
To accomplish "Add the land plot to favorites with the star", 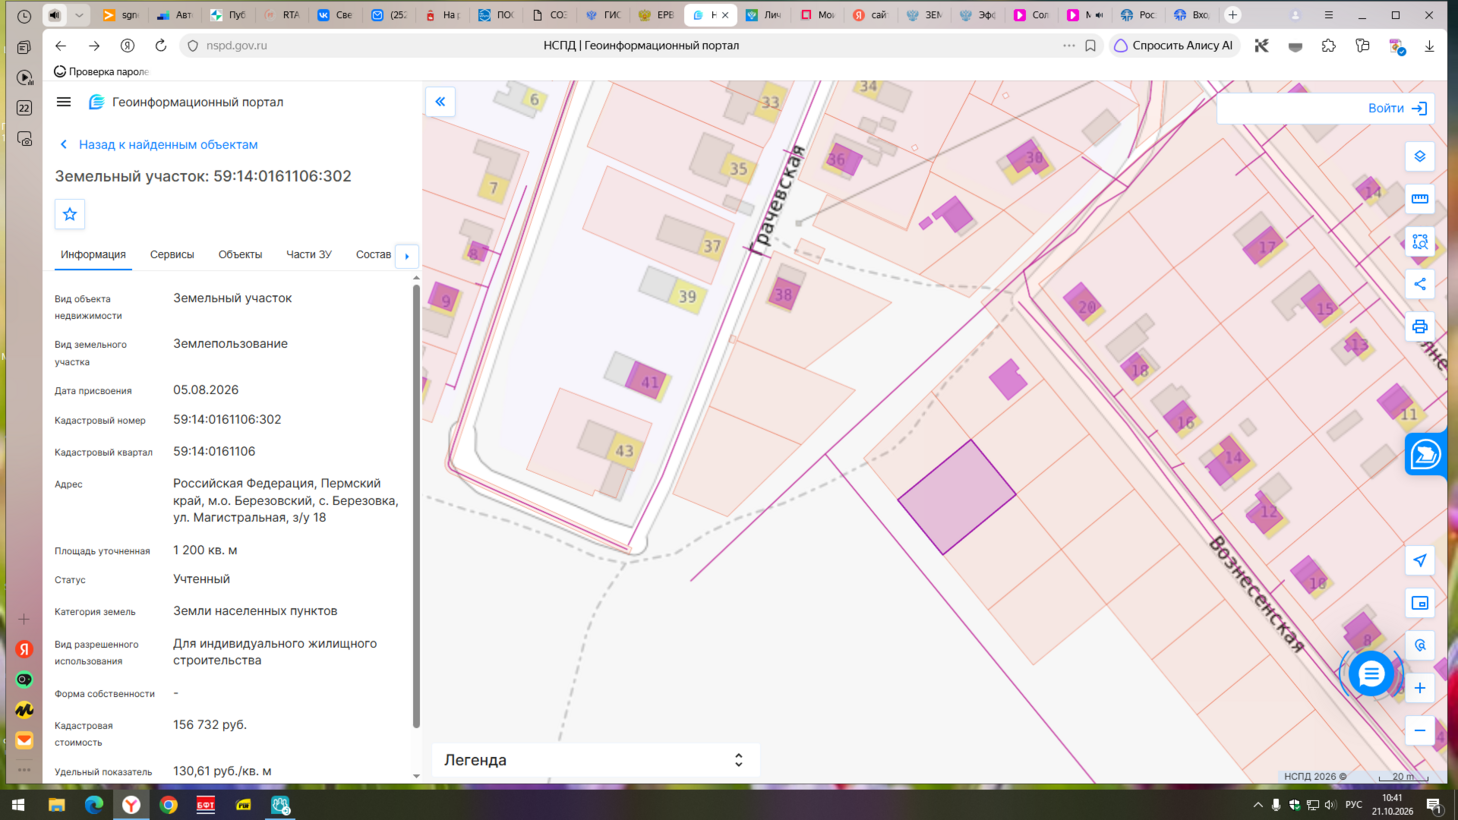I will (70, 214).
